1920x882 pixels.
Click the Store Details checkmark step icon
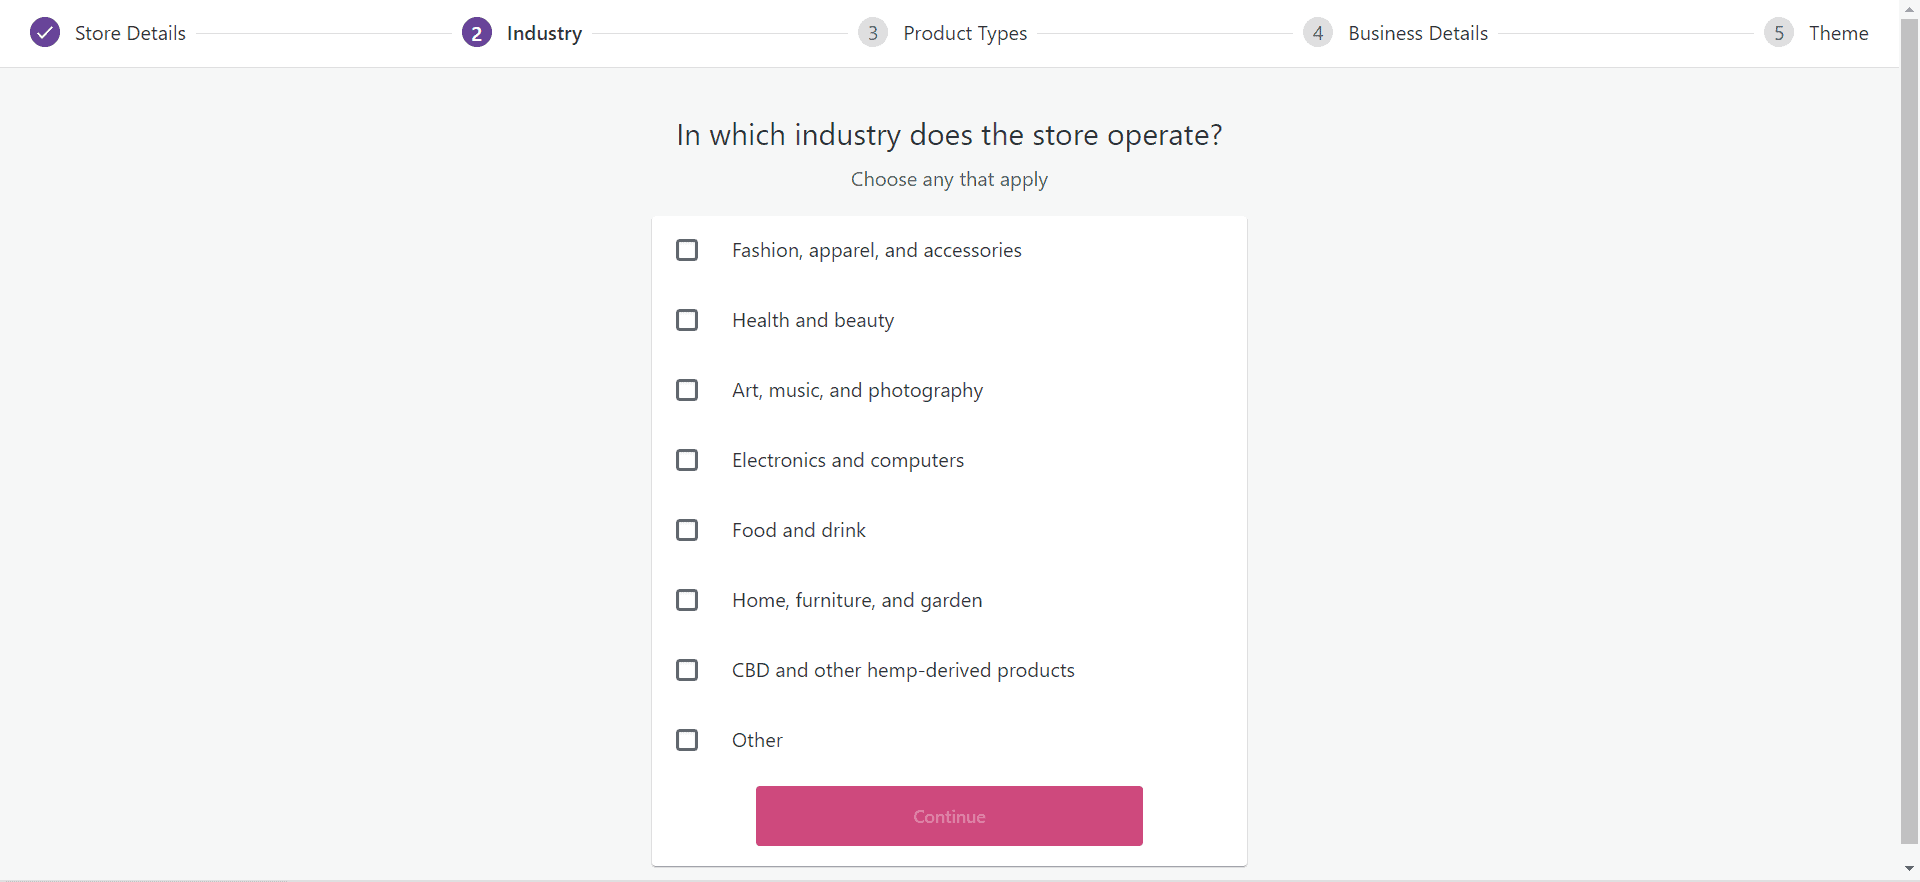tap(45, 33)
